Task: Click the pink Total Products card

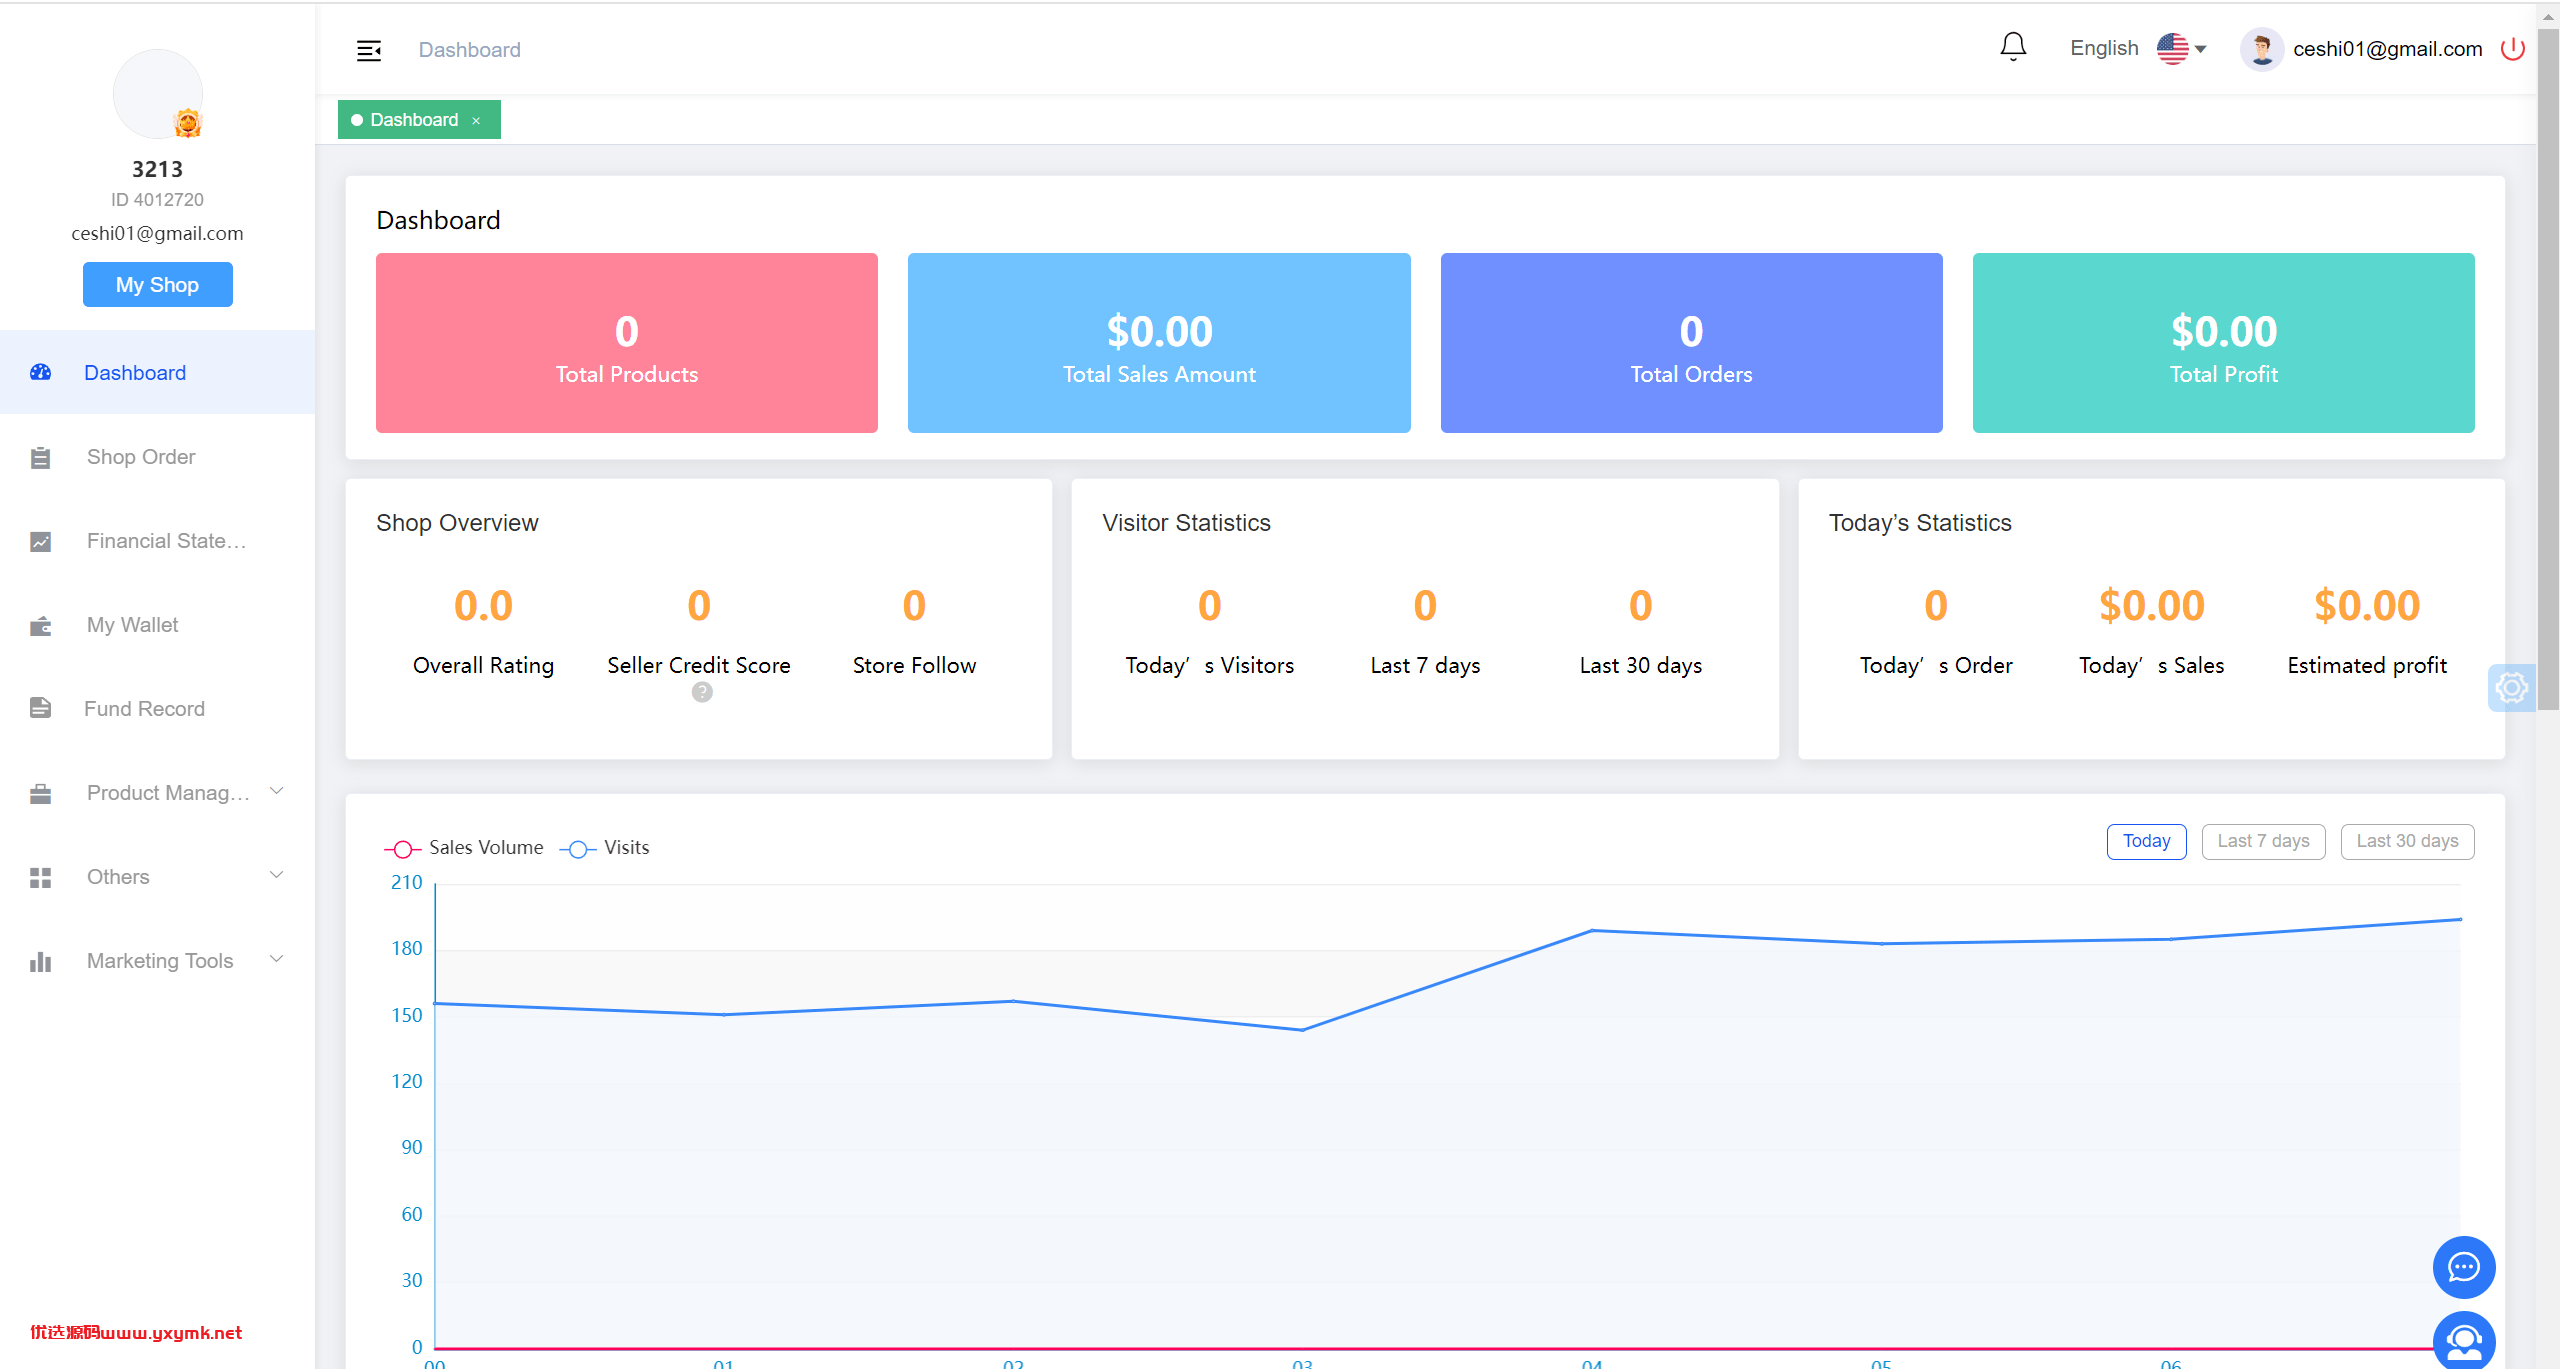Action: tap(627, 343)
